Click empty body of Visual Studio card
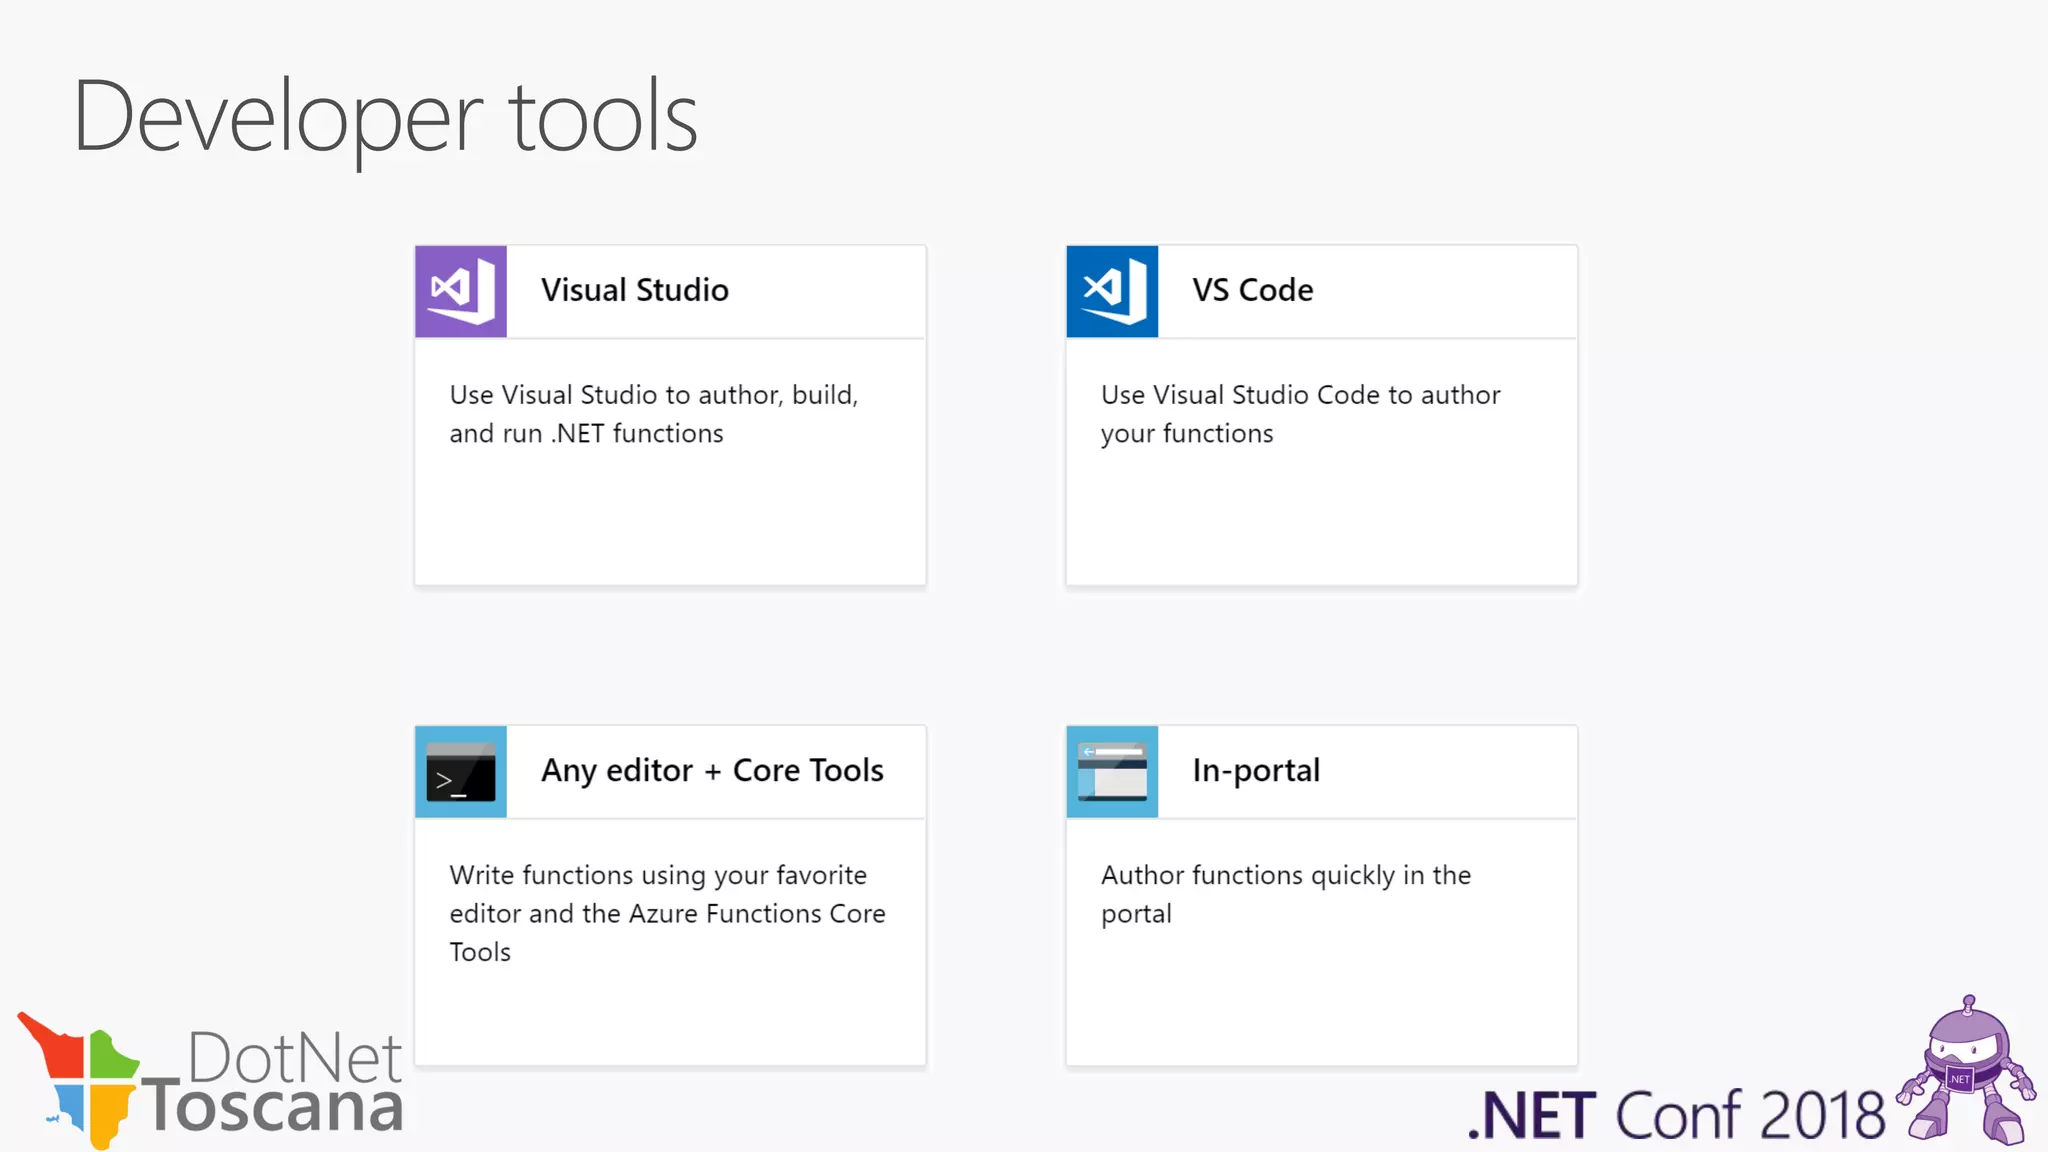Viewport: 2048px width, 1152px height. [670, 520]
